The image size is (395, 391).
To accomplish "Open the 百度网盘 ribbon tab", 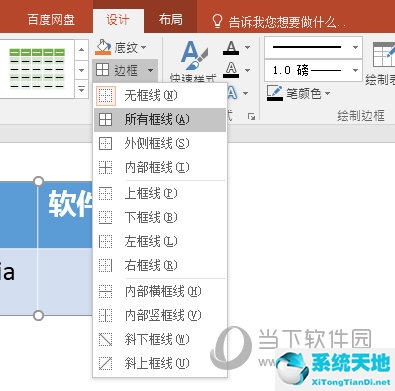I will pos(51,20).
